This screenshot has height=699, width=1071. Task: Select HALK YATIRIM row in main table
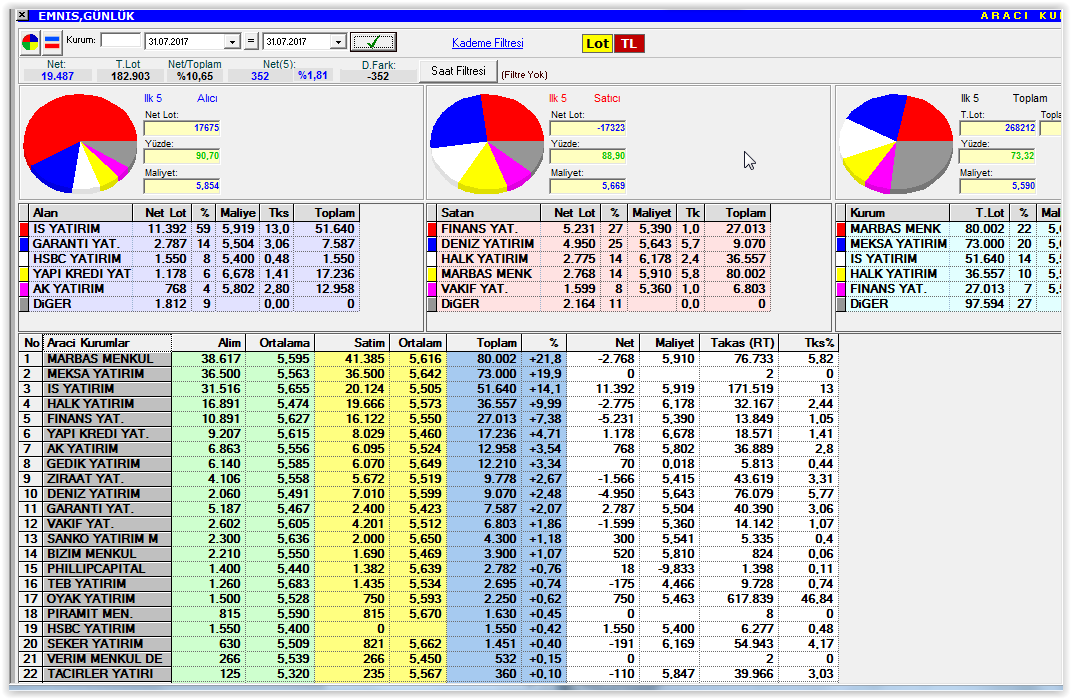click(428, 404)
